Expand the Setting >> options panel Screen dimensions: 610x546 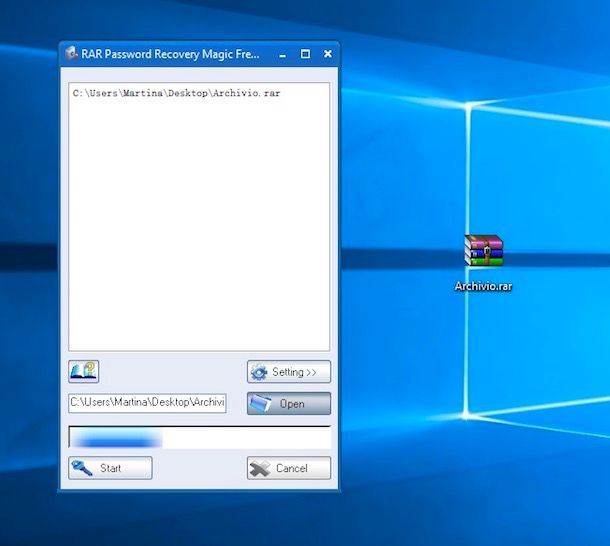pos(289,372)
